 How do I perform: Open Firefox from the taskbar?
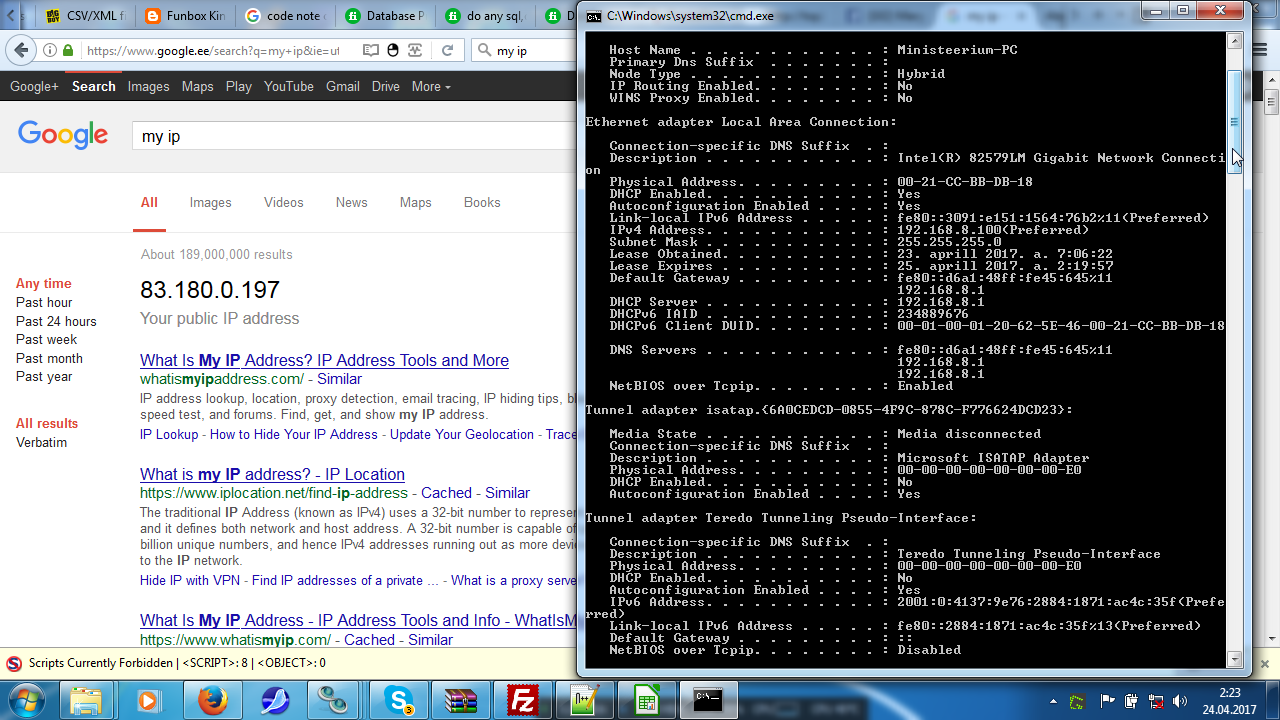pos(212,700)
